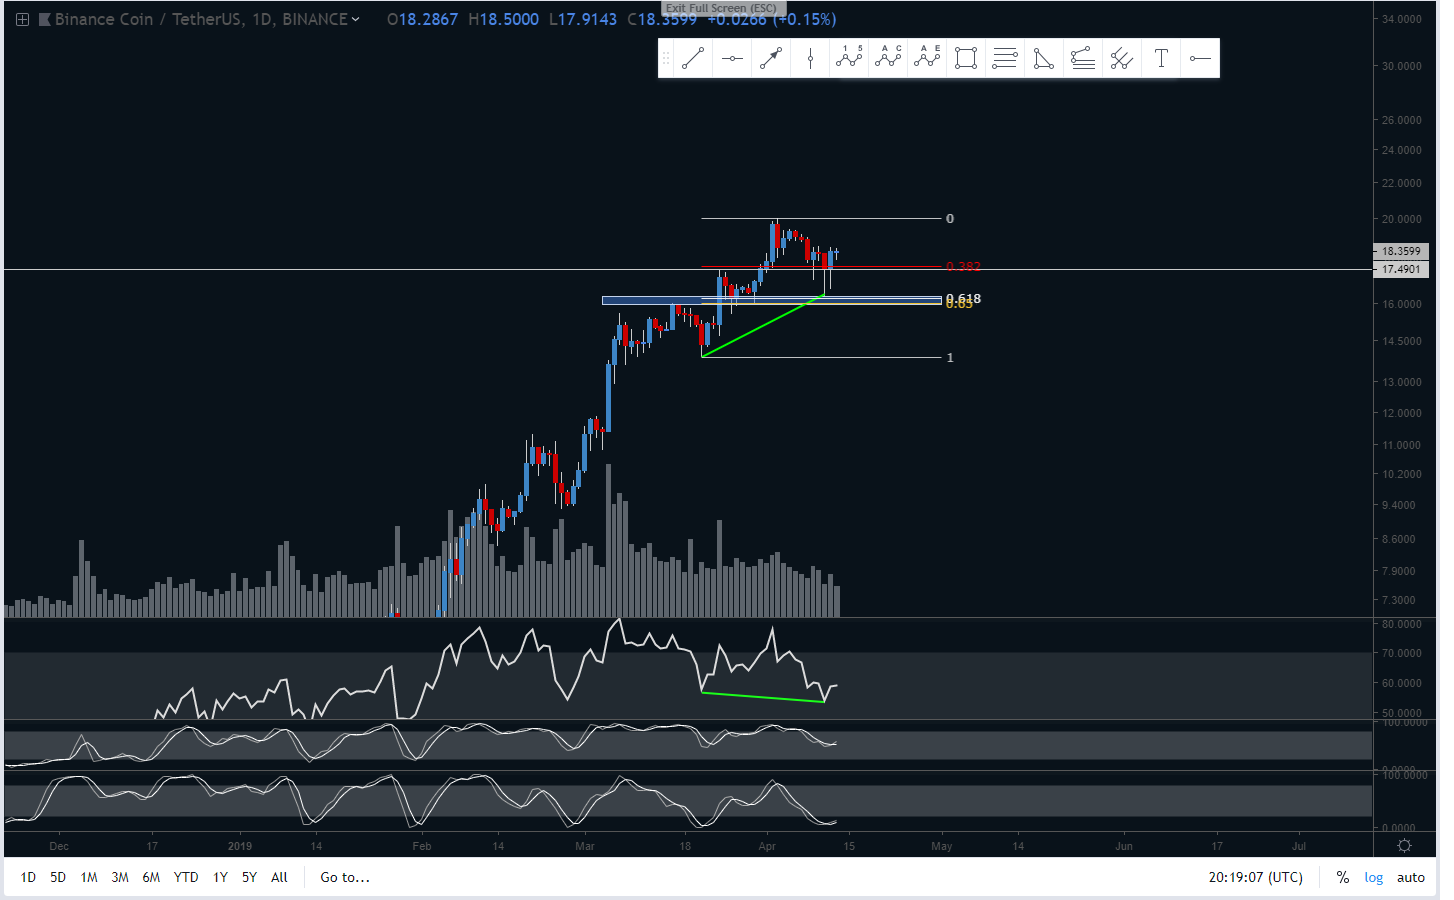
Task: Expand the Binance Coin symbol legend dropdown
Action: pos(355,19)
